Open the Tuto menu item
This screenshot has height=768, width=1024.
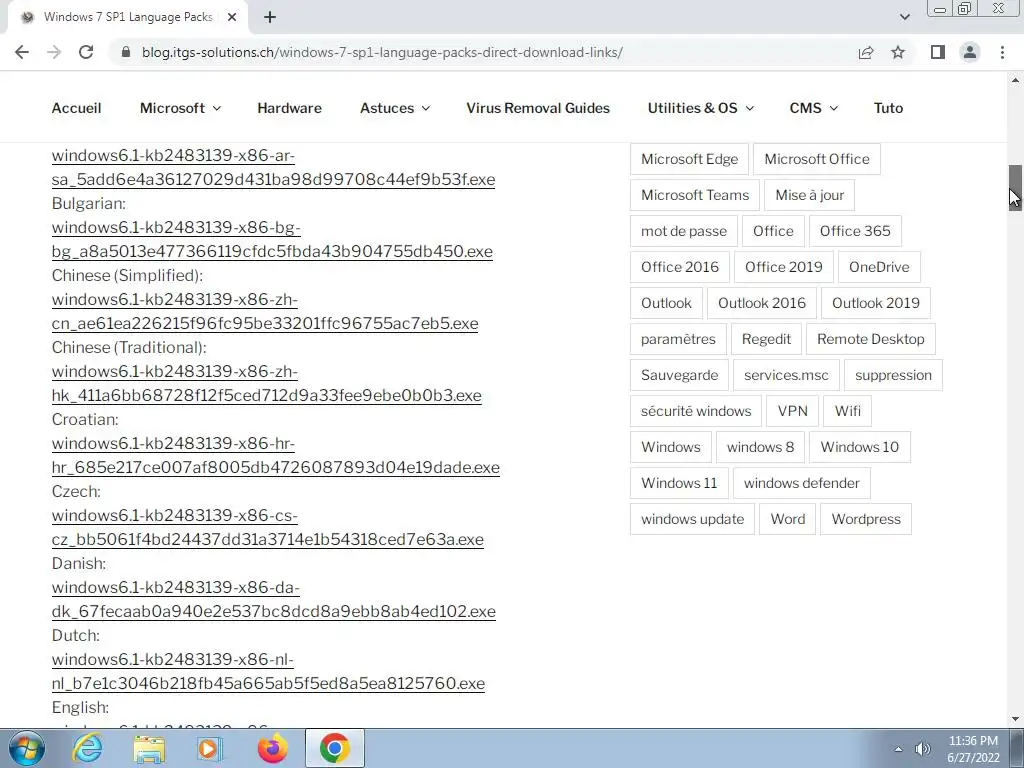[x=888, y=108]
